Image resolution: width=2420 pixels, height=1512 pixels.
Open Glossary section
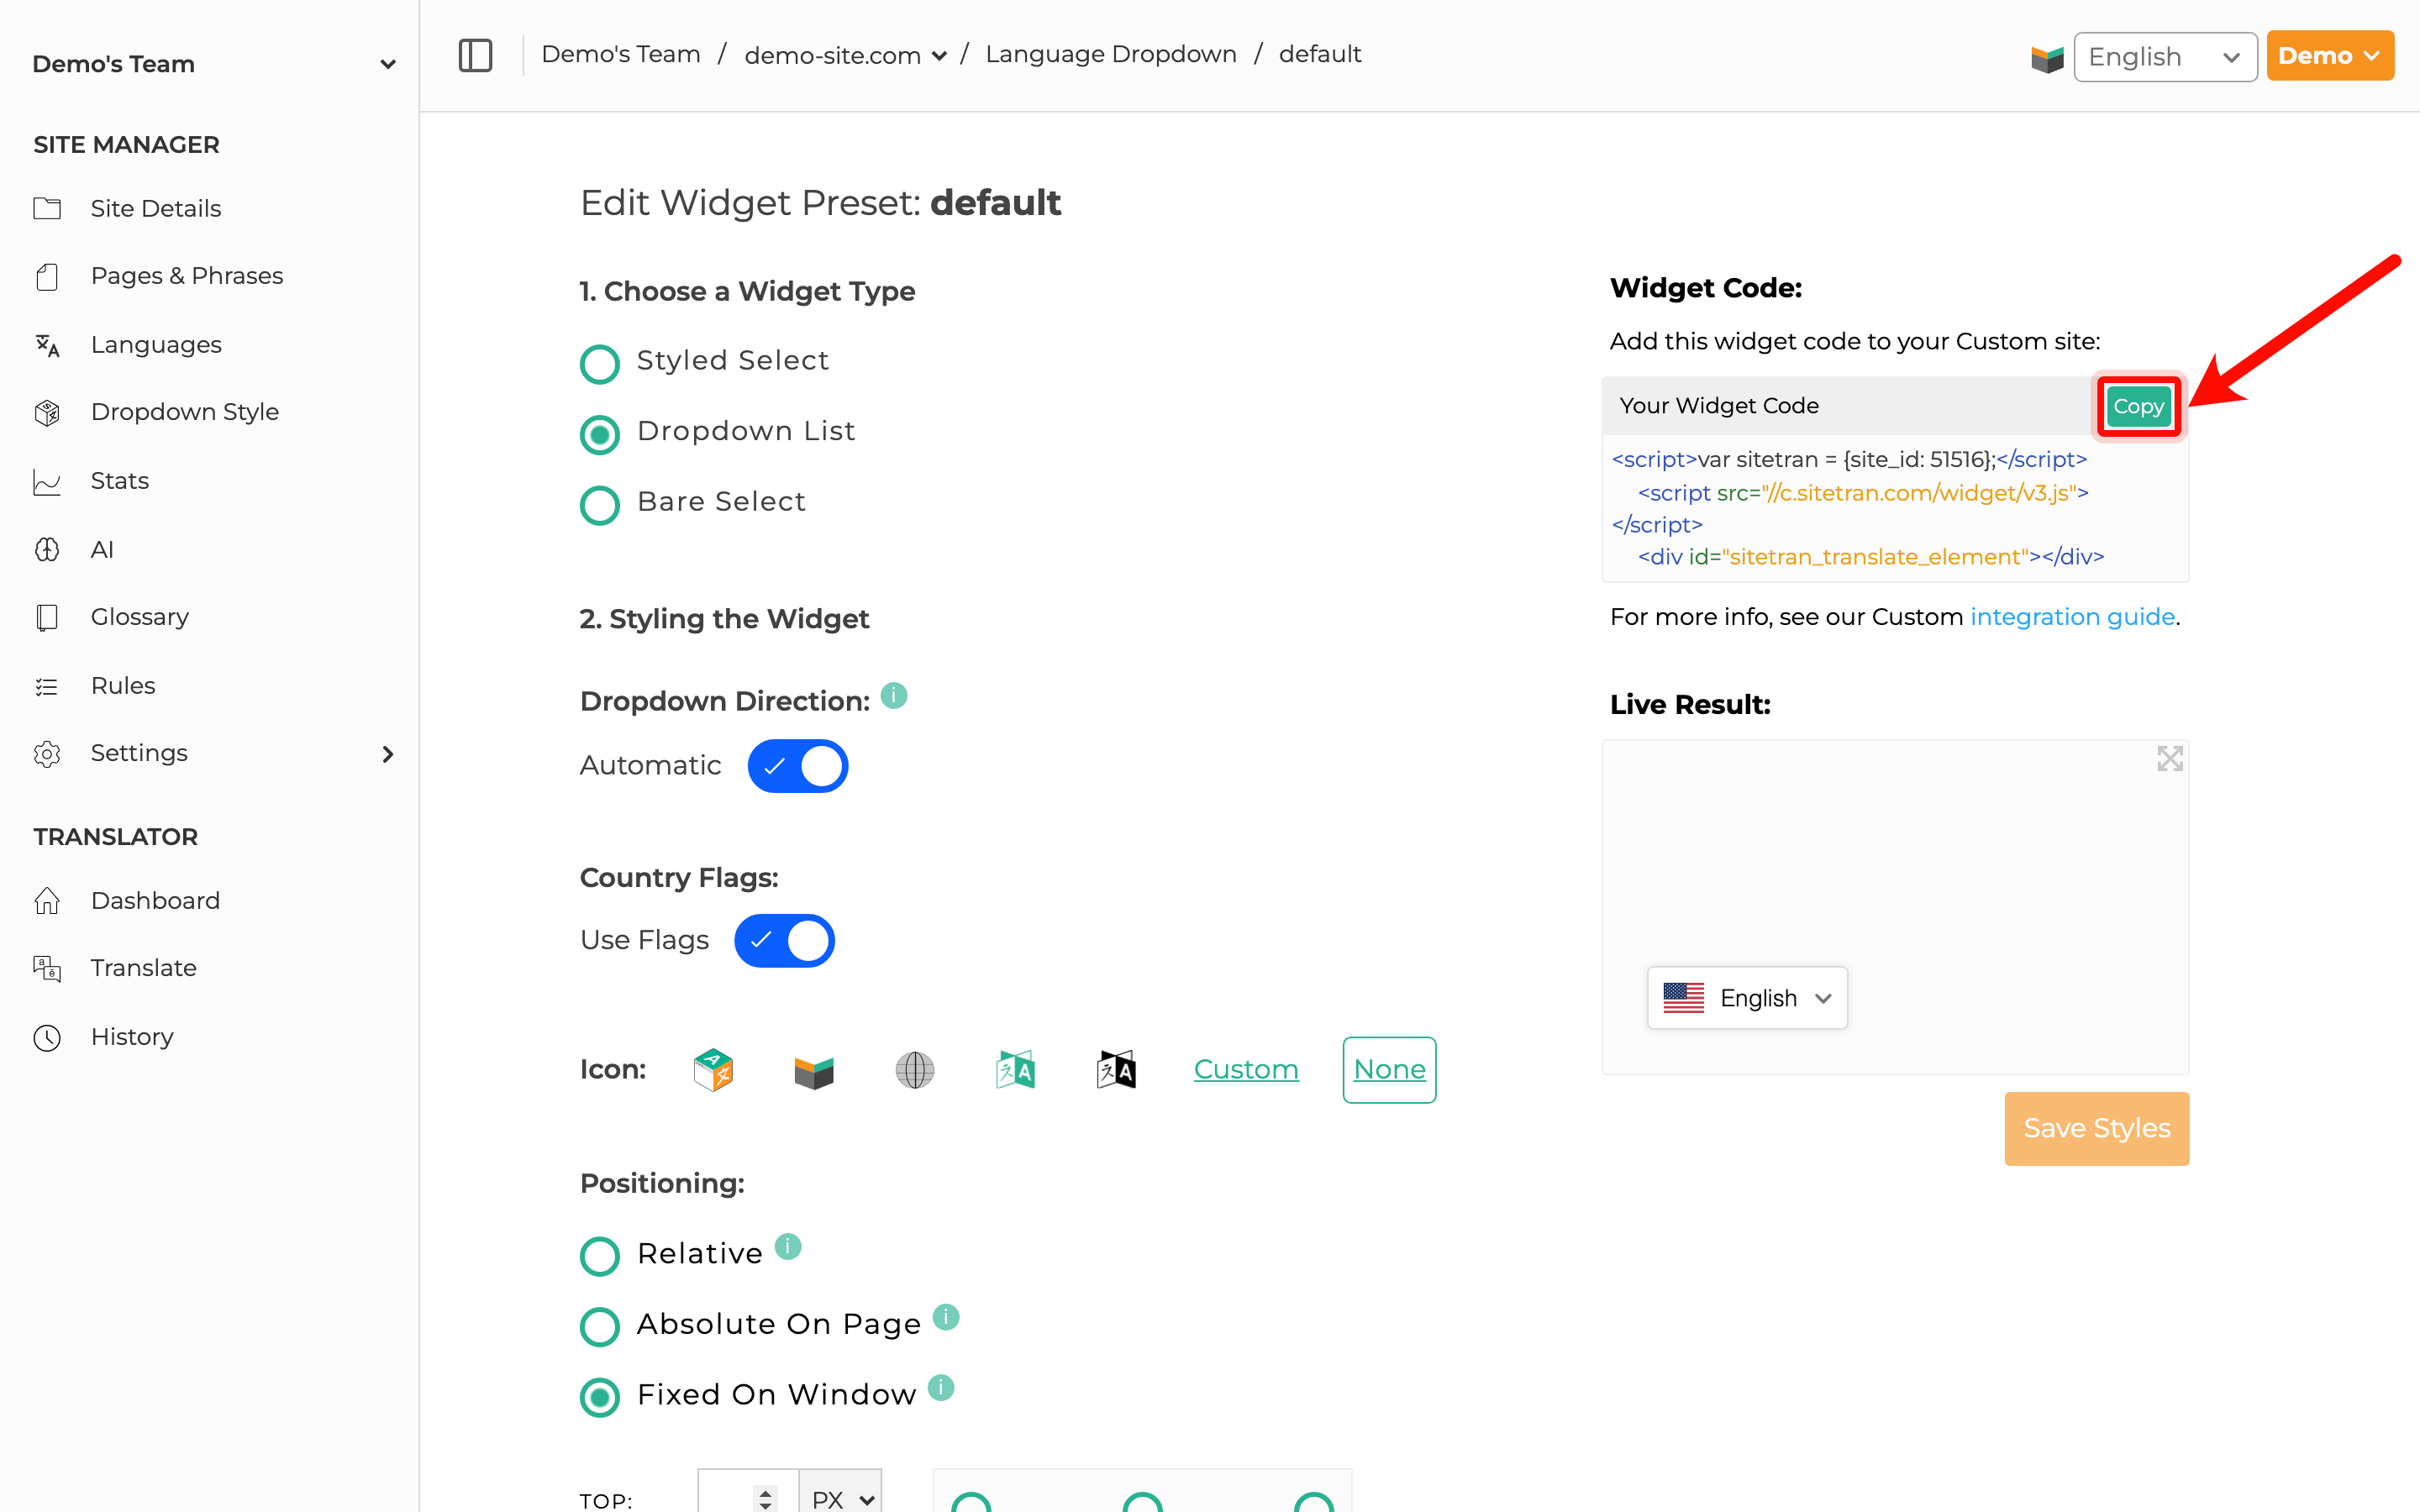(140, 617)
